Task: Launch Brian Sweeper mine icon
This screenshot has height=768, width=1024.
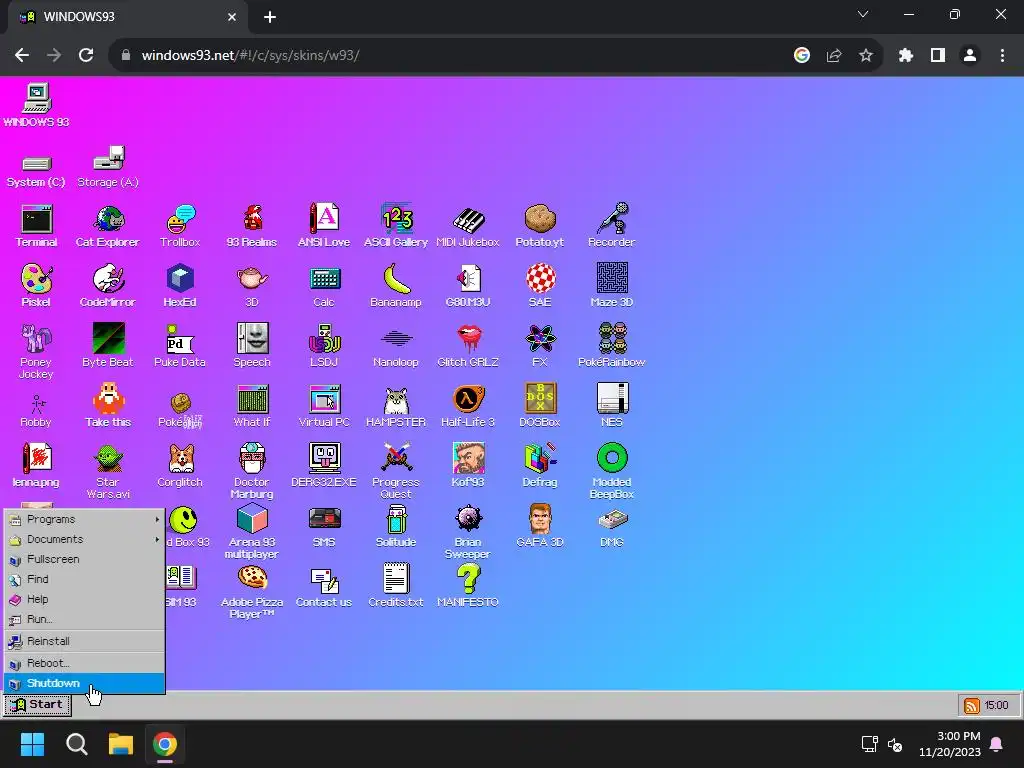Action: (468, 532)
